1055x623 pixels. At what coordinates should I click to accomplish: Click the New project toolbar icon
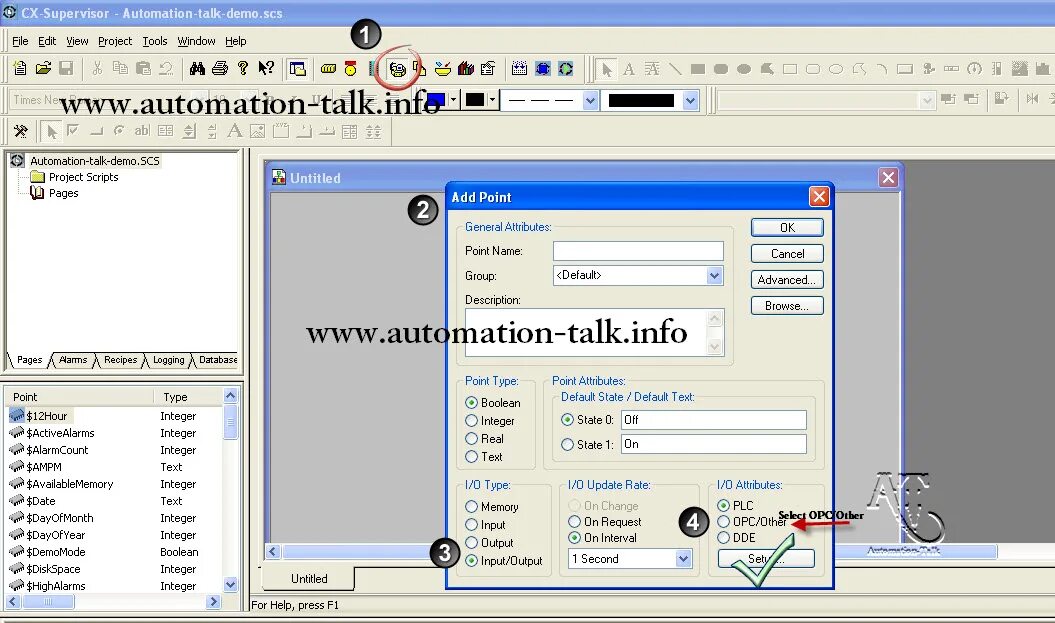tap(20, 68)
